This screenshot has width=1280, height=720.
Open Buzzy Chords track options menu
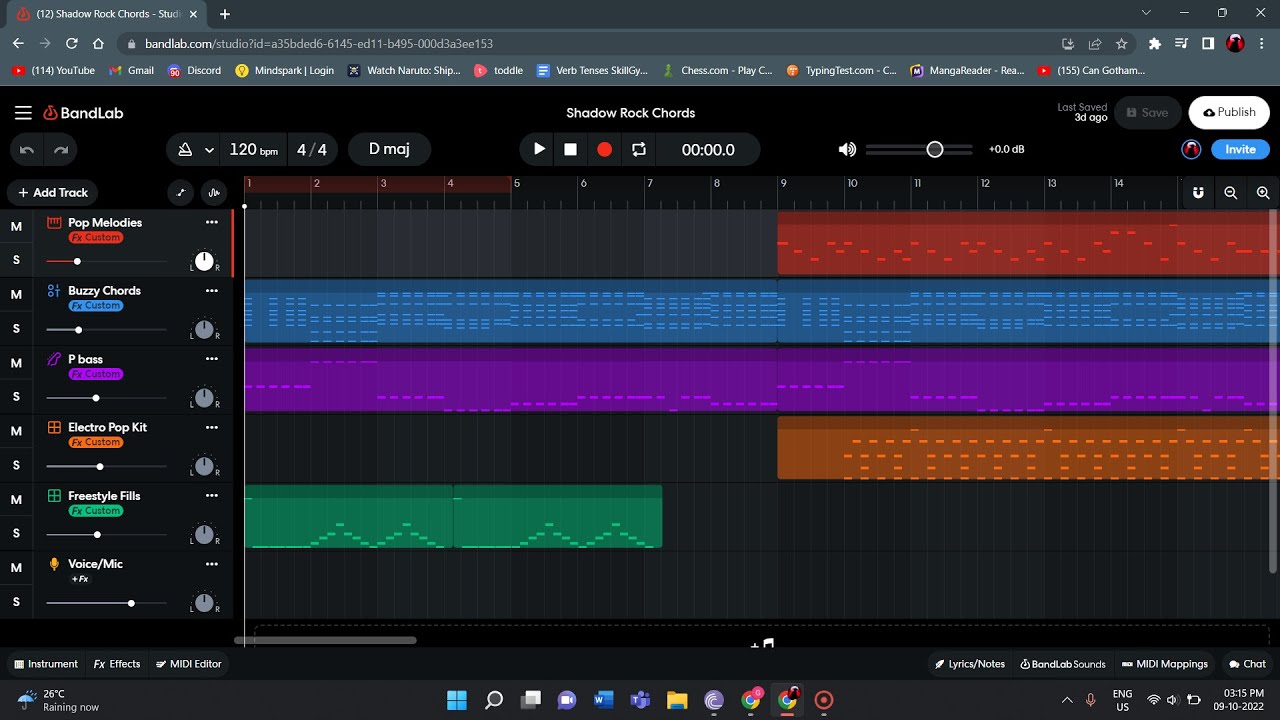point(211,290)
